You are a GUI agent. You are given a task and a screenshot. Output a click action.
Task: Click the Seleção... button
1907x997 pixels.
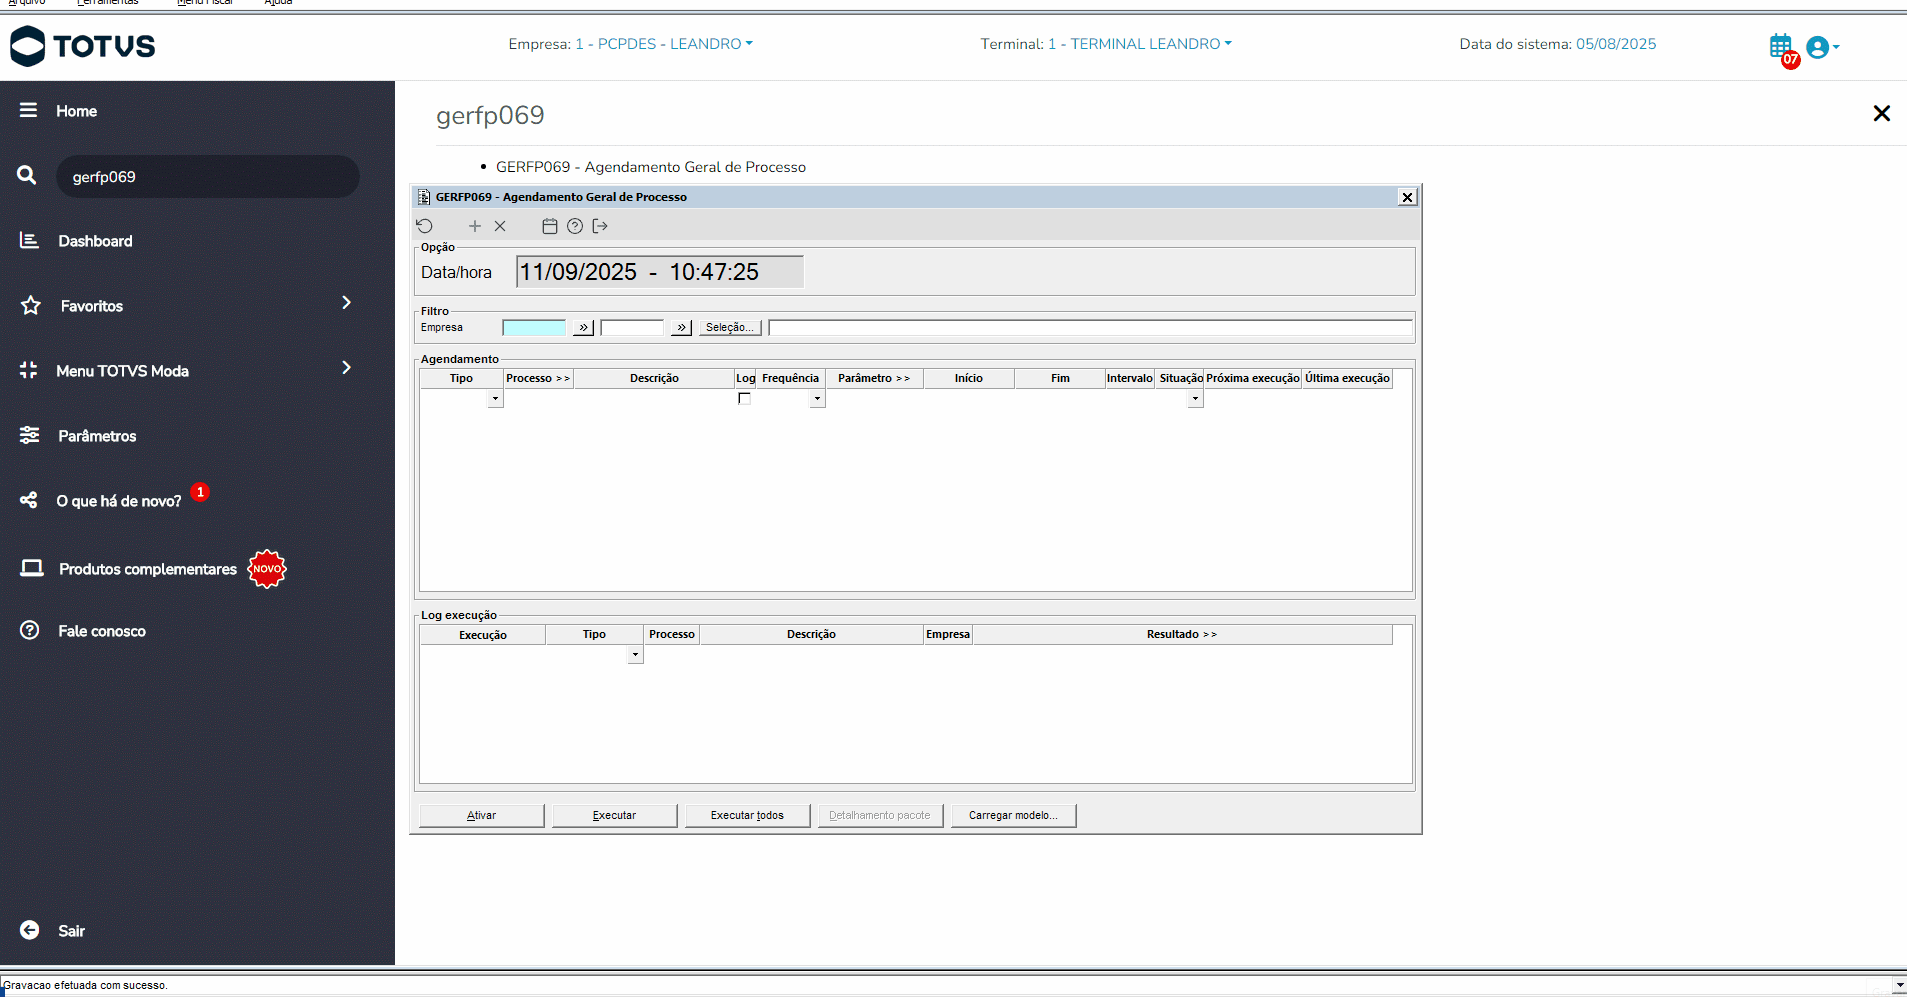[x=730, y=327]
